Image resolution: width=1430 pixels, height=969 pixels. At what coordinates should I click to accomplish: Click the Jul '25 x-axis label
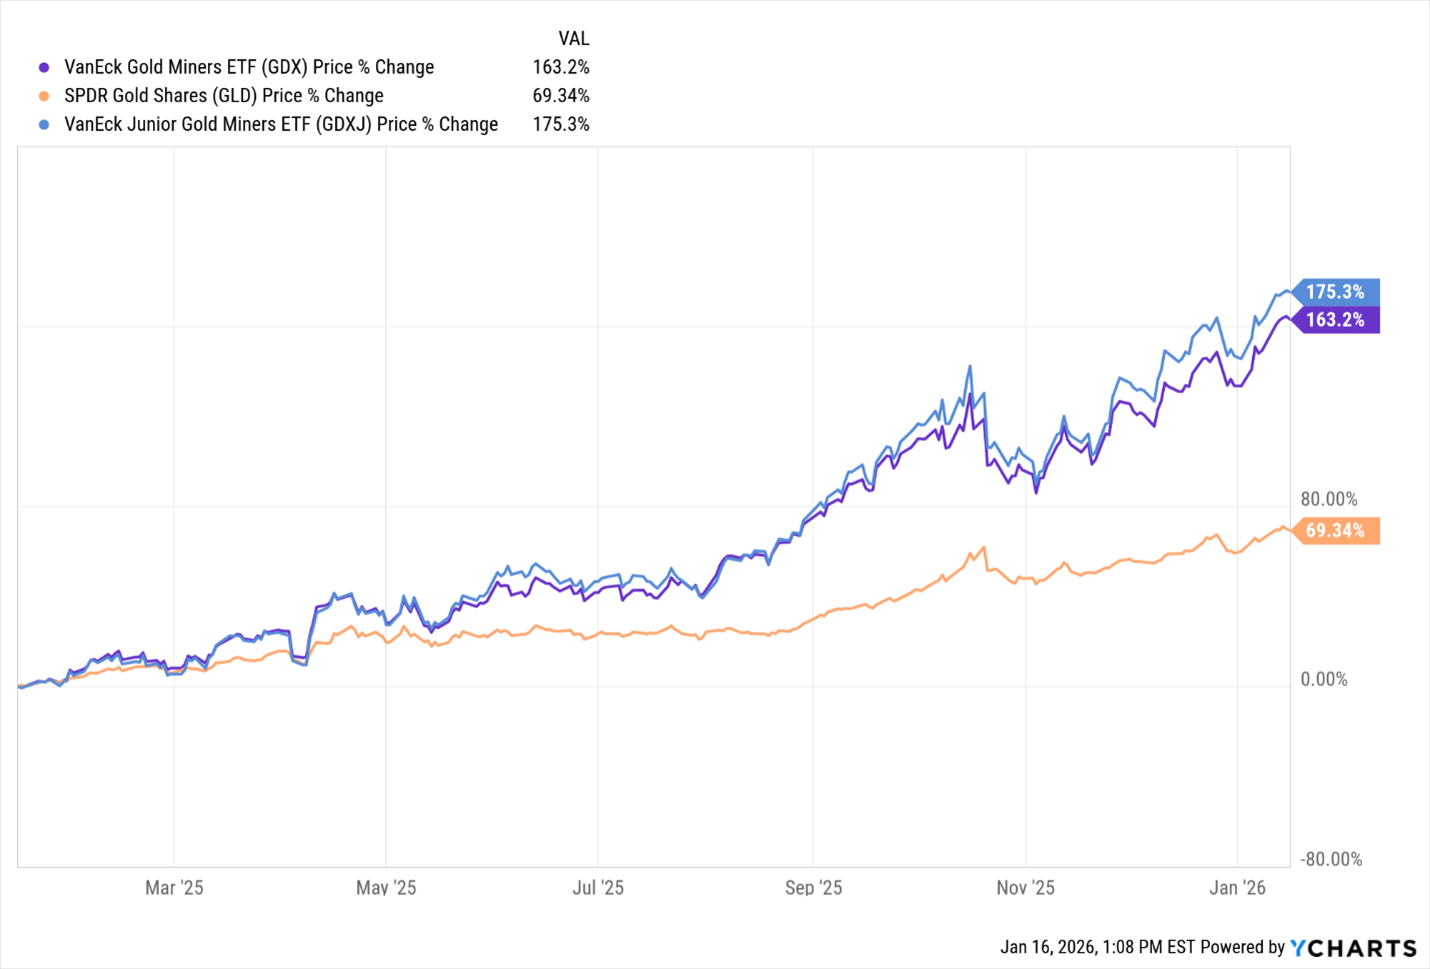click(x=598, y=888)
